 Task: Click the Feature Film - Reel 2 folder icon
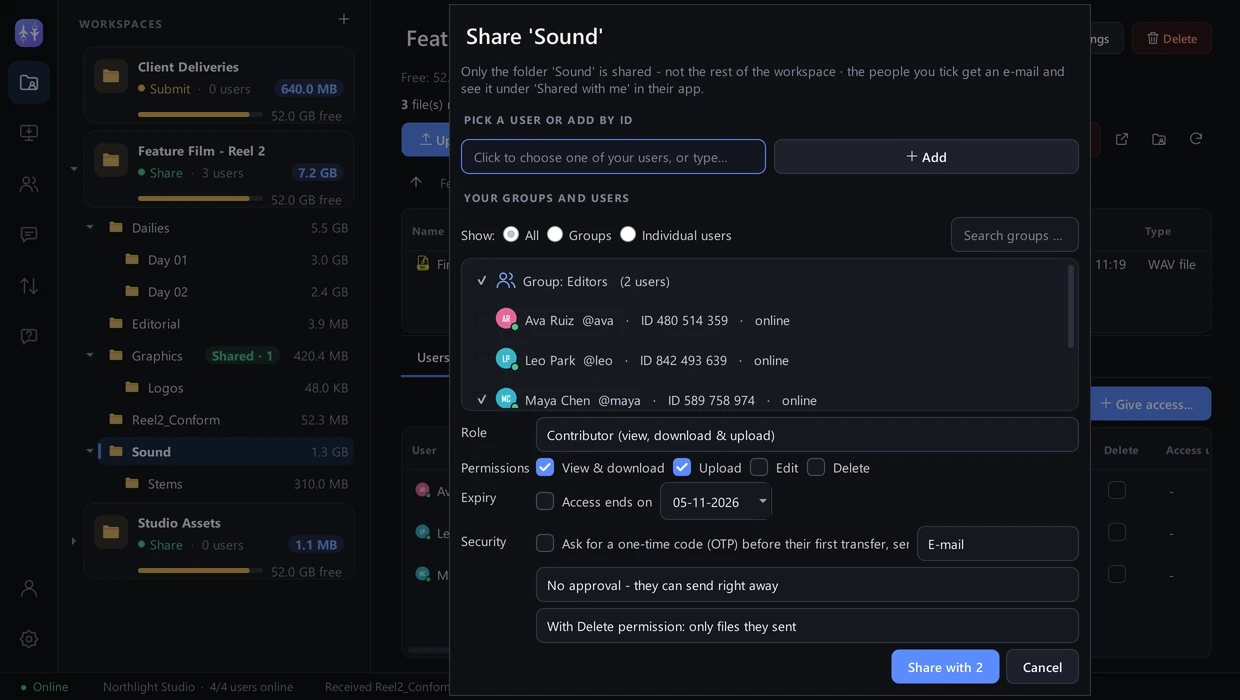[x=111, y=160]
